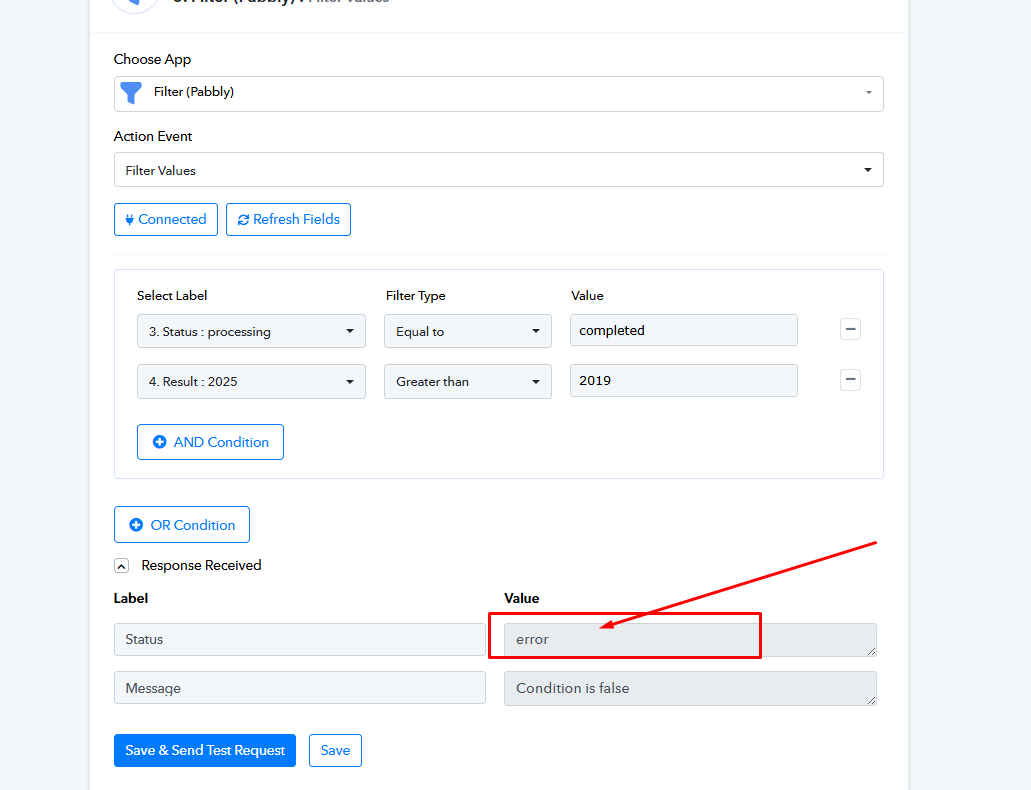Open the Choose App dropdown arrow

[869, 93]
